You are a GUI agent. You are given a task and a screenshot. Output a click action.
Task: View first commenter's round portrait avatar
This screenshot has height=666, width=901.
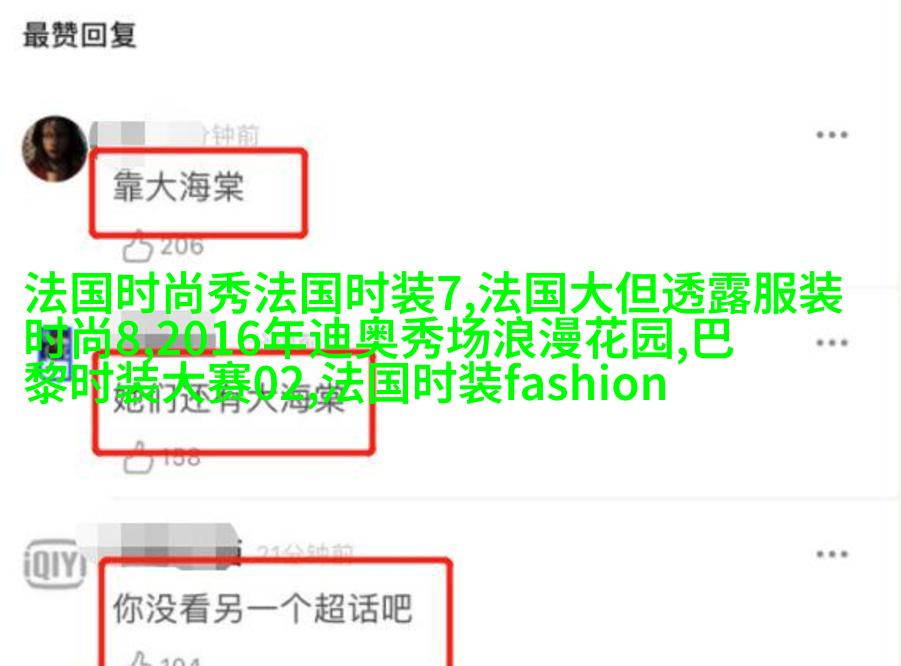tap(55, 148)
